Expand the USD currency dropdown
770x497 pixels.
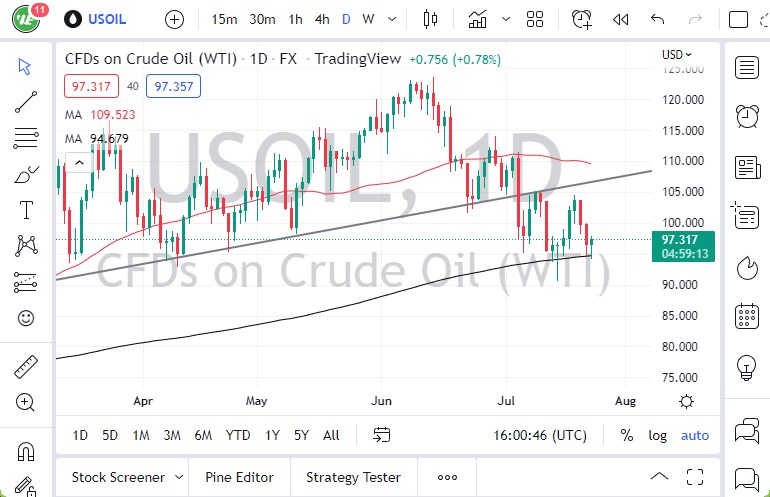coord(677,55)
